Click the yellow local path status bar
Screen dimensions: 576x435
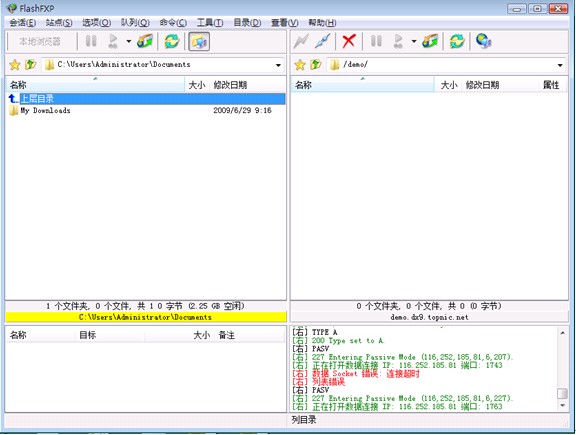point(146,317)
